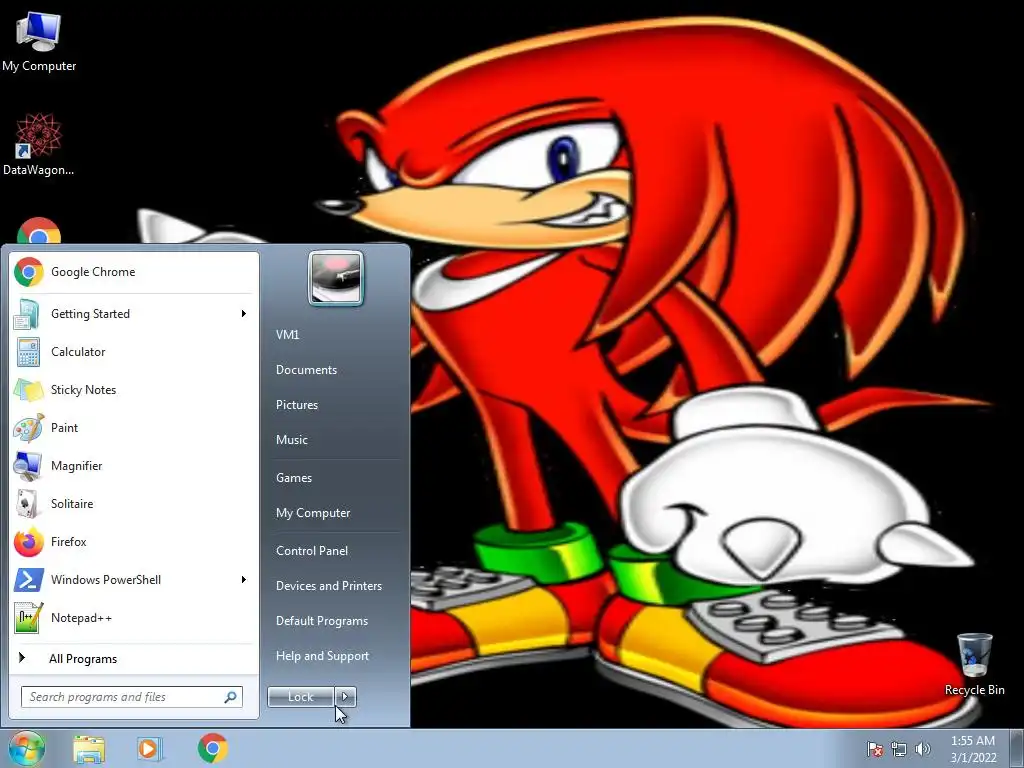The height and width of the screenshot is (768, 1024).
Task: Click the Windows PowerShell icon
Action: [29, 580]
